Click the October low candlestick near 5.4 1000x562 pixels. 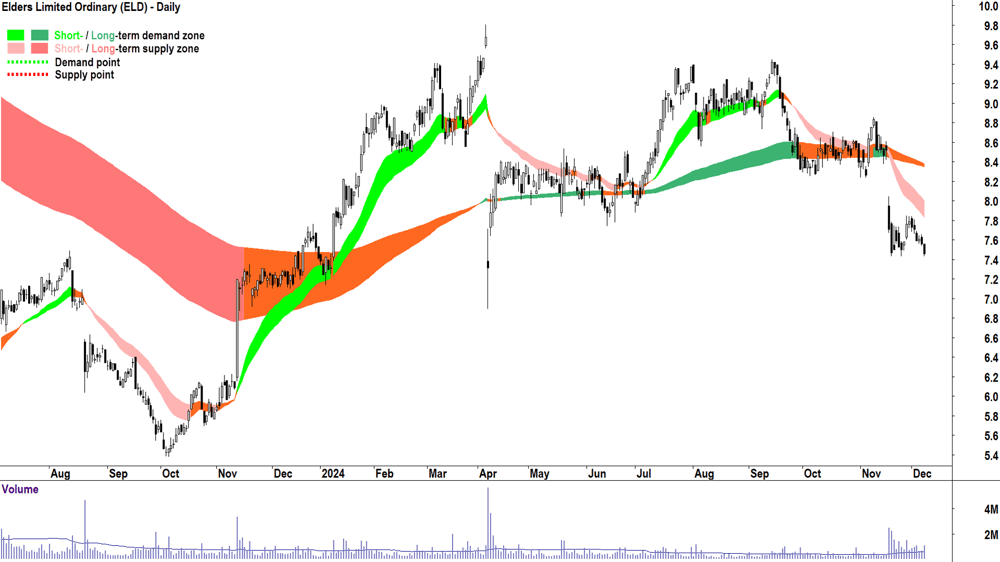tap(168, 450)
